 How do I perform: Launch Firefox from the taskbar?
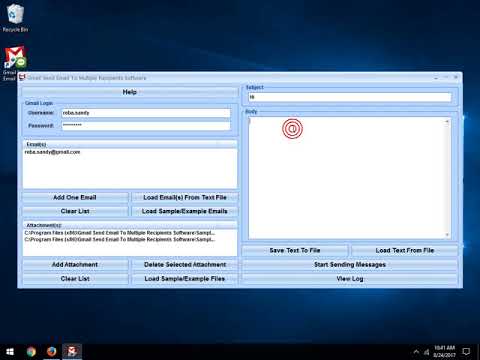coord(51,352)
